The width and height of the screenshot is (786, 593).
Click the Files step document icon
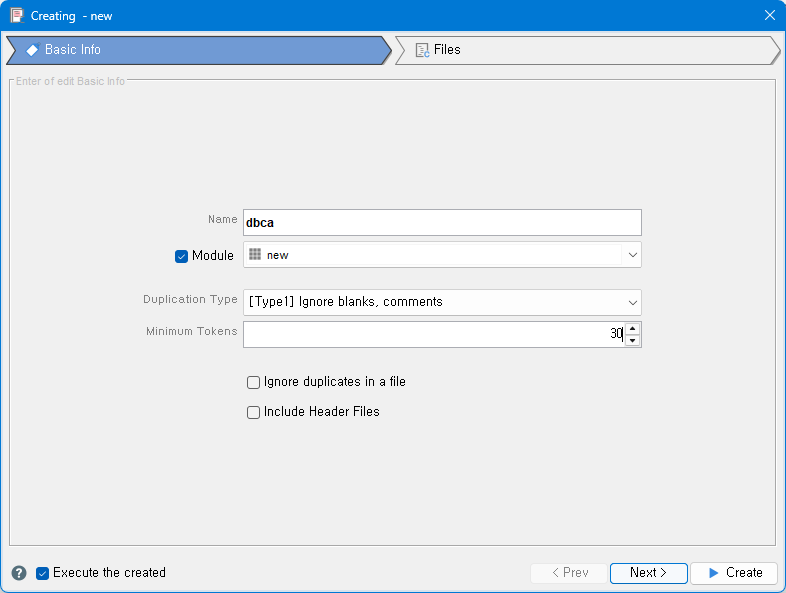point(422,50)
